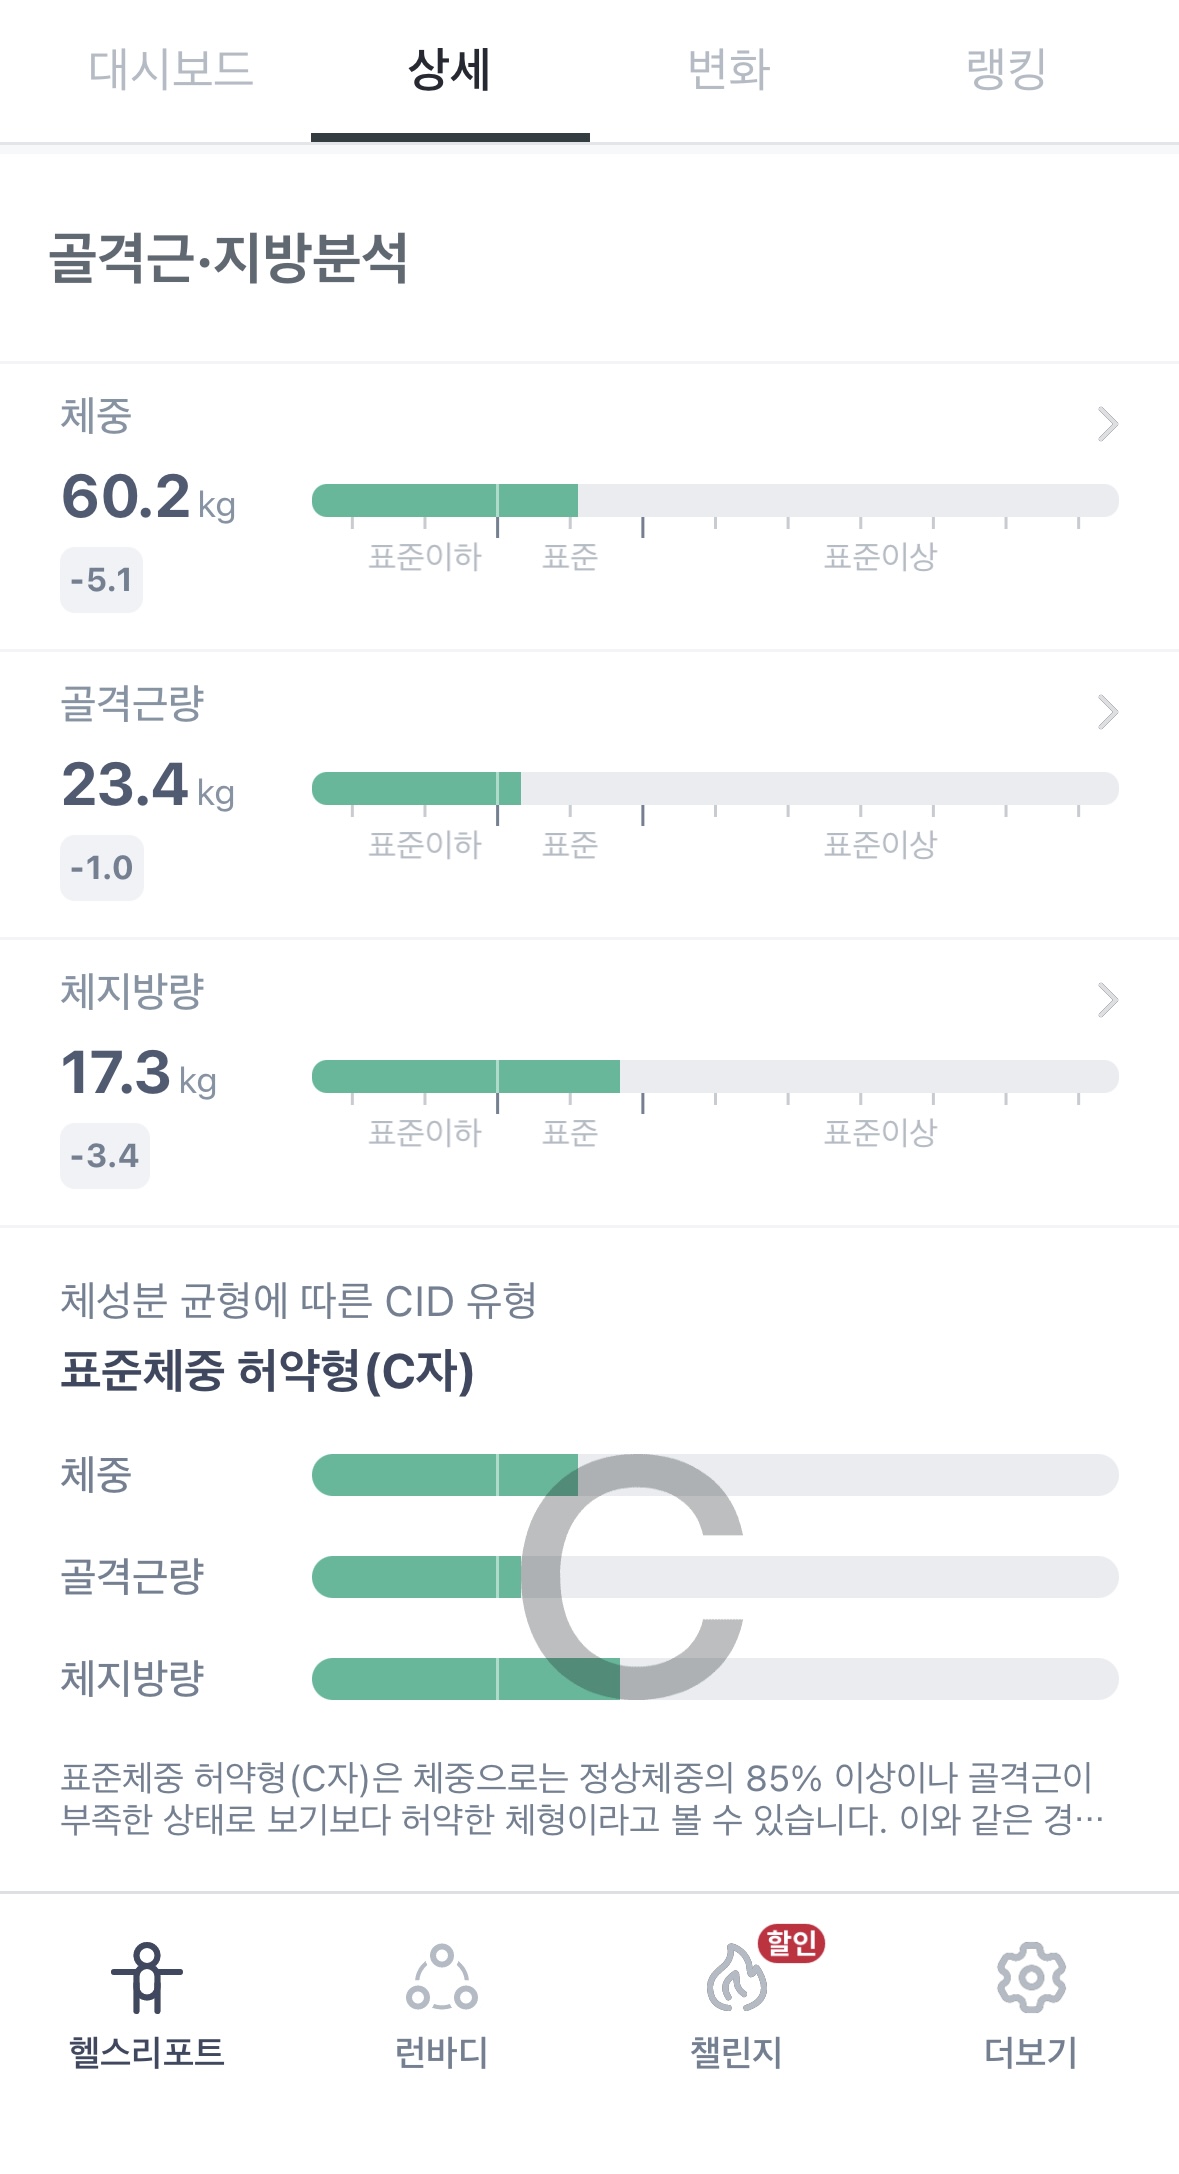Tap the -3.4 body fat change badge
1179x2174 pixels.
pos(105,1156)
